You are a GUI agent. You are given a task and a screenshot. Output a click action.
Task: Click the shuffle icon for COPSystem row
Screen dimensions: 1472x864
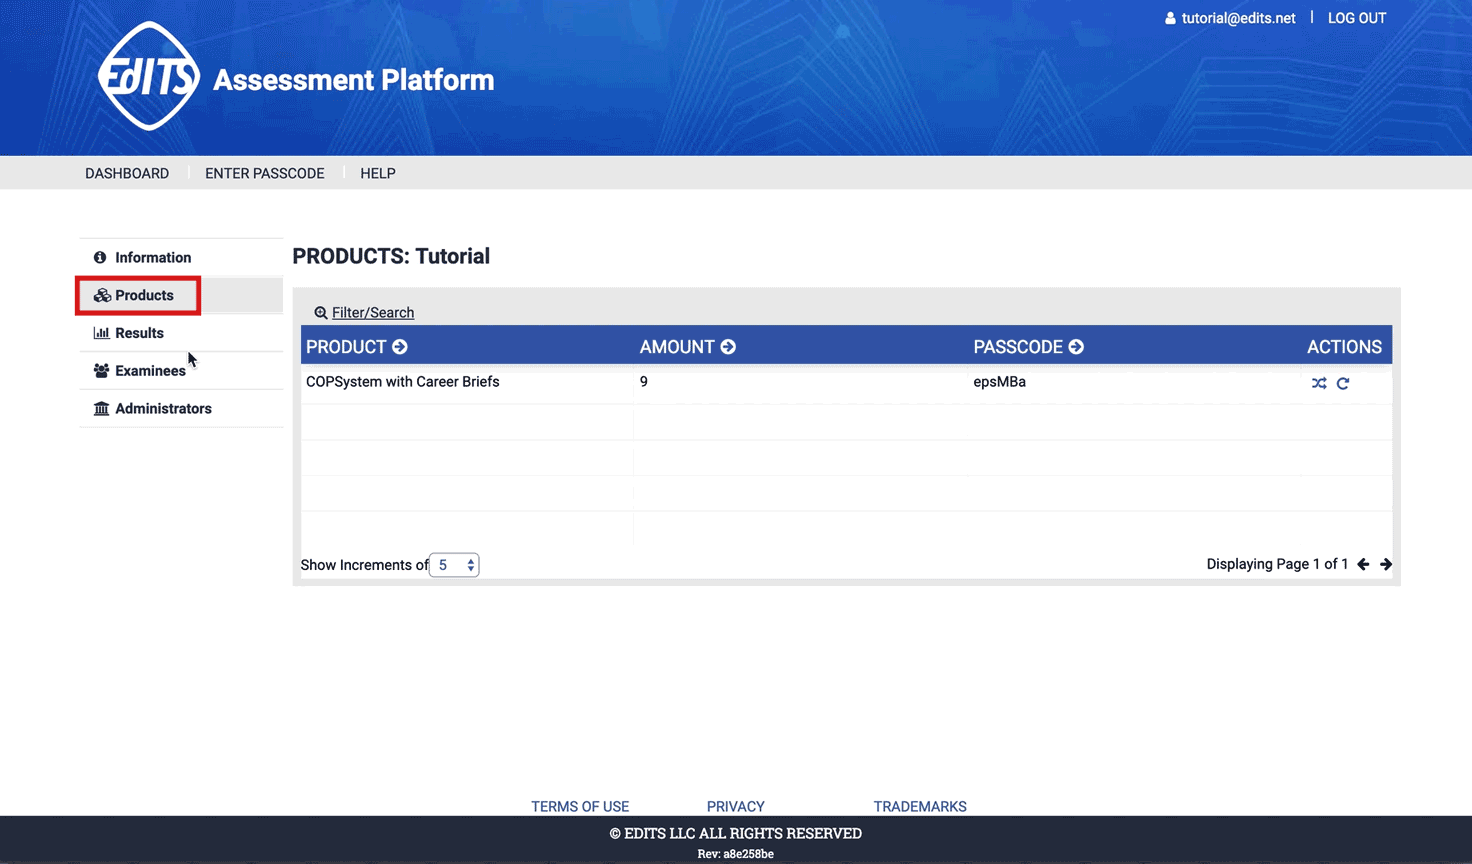[x=1319, y=383]
